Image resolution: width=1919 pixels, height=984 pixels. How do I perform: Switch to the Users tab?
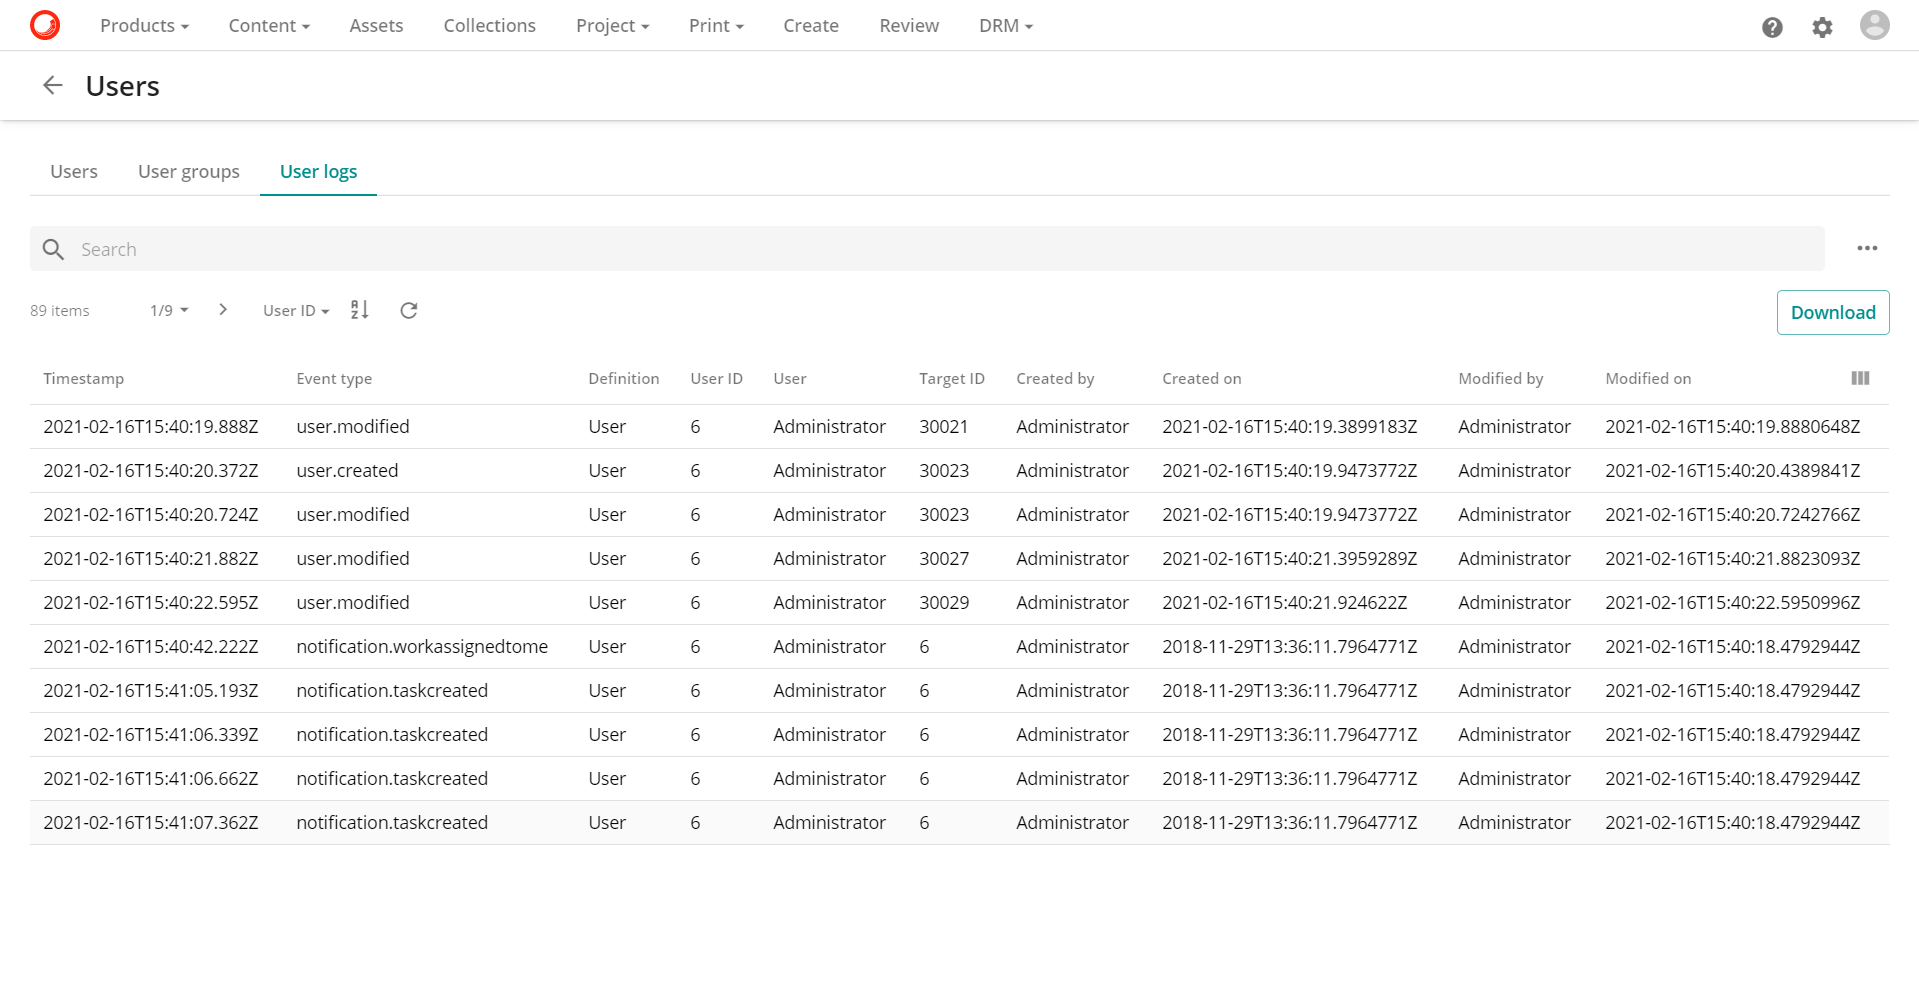click(72, 171)
